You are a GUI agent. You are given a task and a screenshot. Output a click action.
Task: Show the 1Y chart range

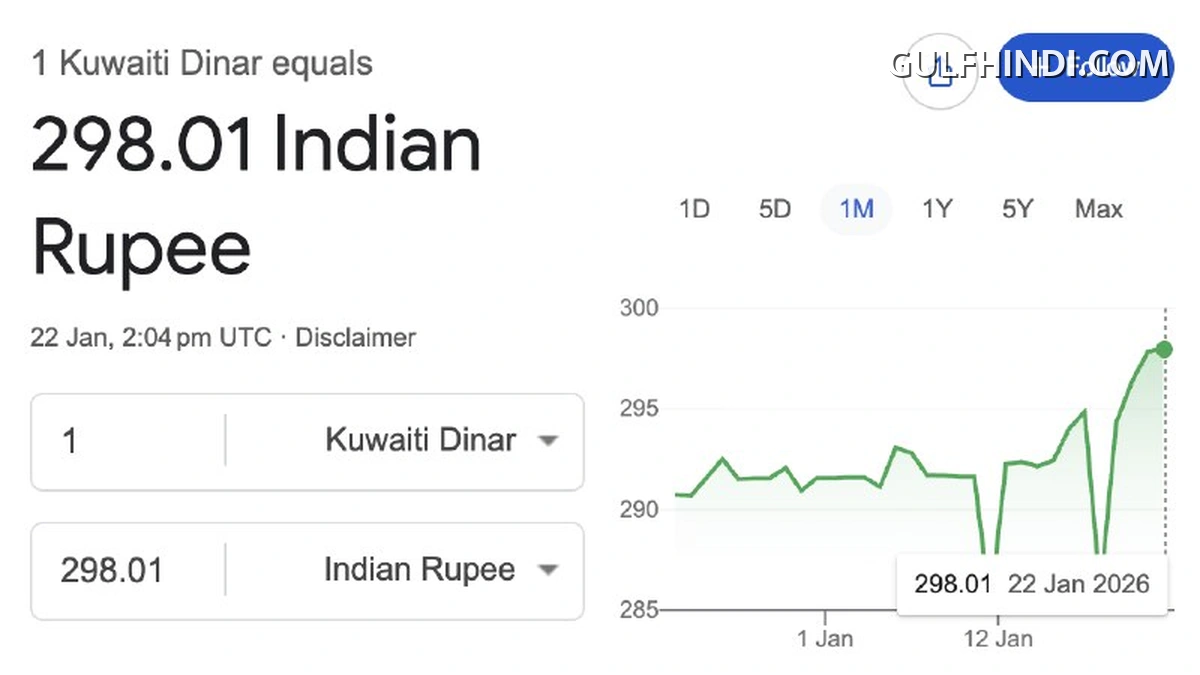coord(937,209)
